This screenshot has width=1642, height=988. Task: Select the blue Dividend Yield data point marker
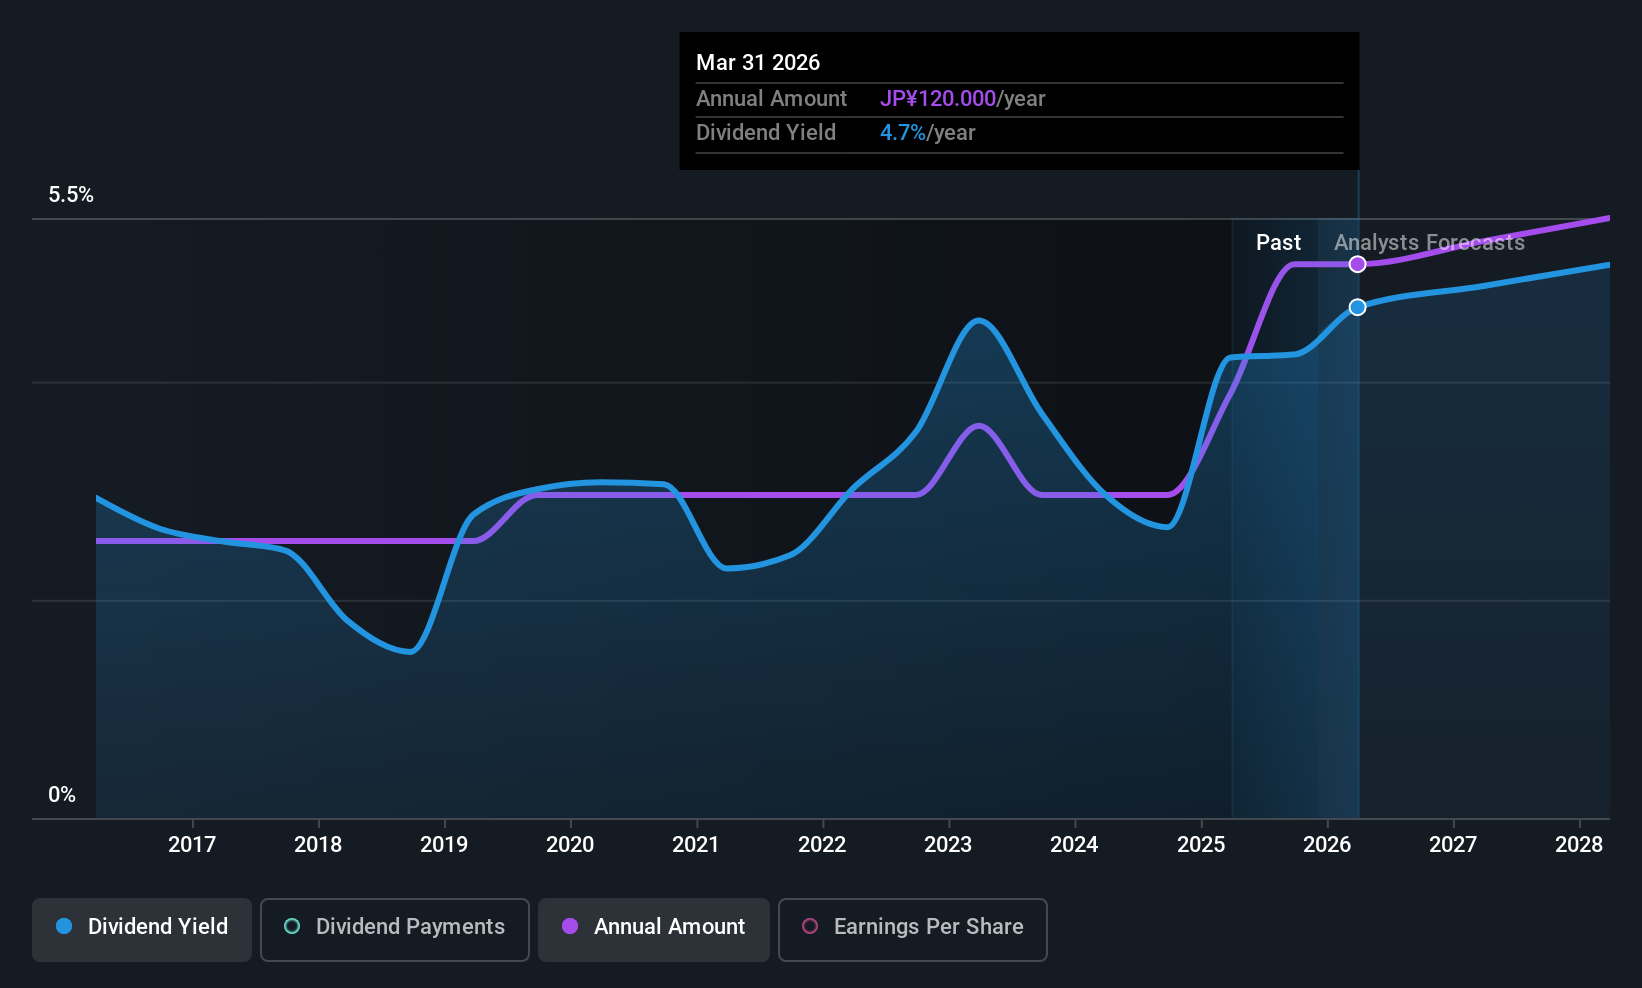click(1357, 307)
